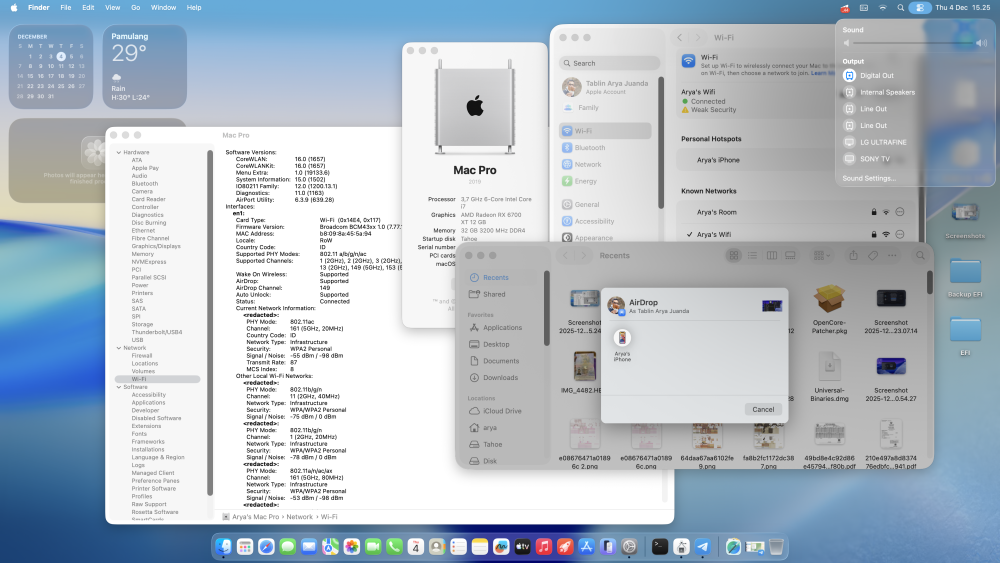Viewport: 1000px width, 563px height.
Task: Open the Apple menu
Action: 14,8
